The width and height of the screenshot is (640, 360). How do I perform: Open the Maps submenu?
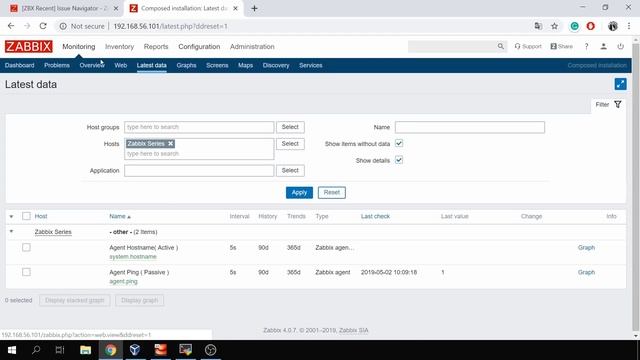245,65
